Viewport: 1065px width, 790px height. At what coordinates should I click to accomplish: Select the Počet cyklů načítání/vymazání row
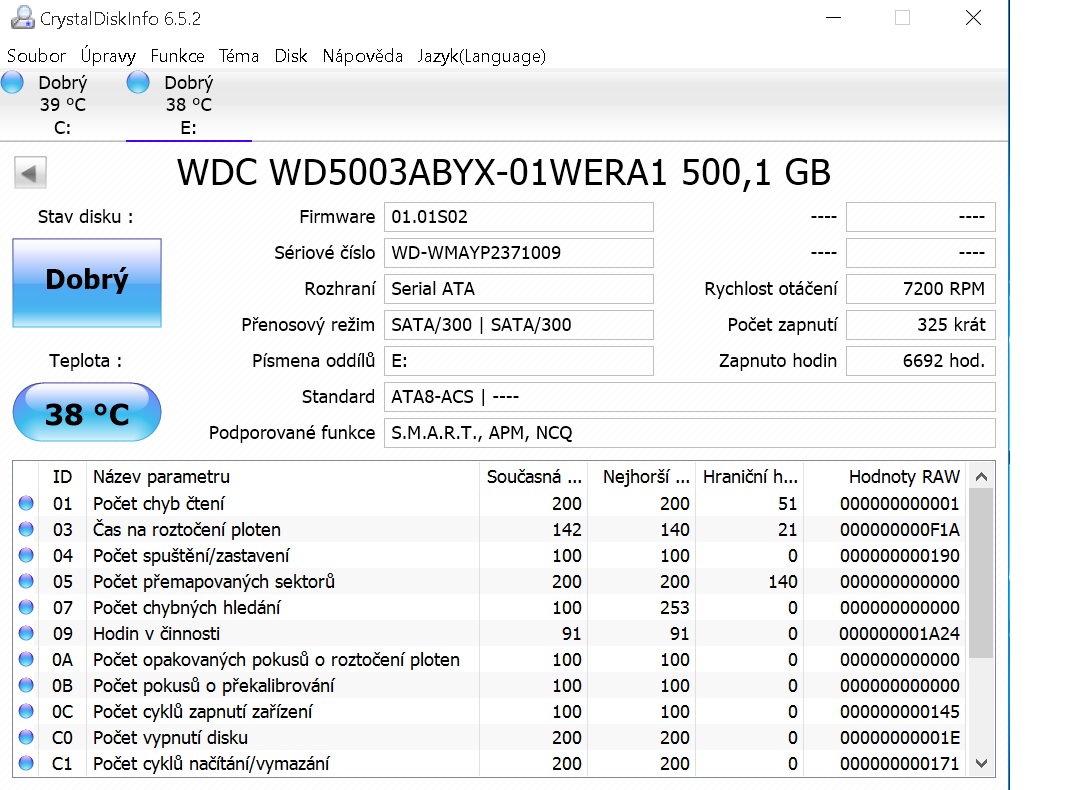(x=490, y=764)
